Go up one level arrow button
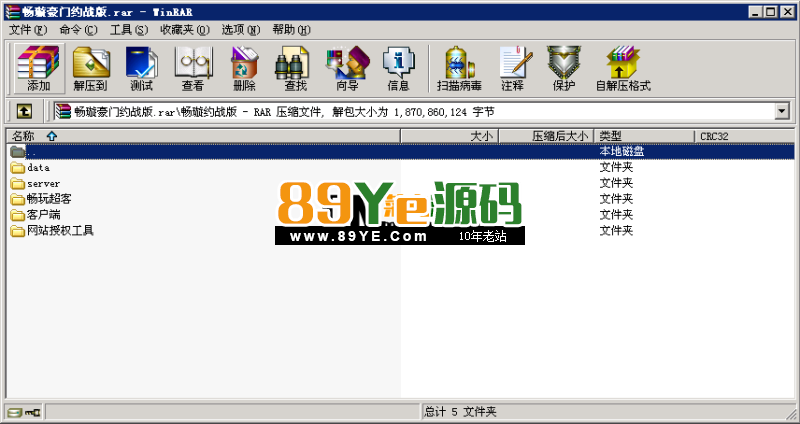This screenshot has width=800, height=424. click(x=24, y=111)
